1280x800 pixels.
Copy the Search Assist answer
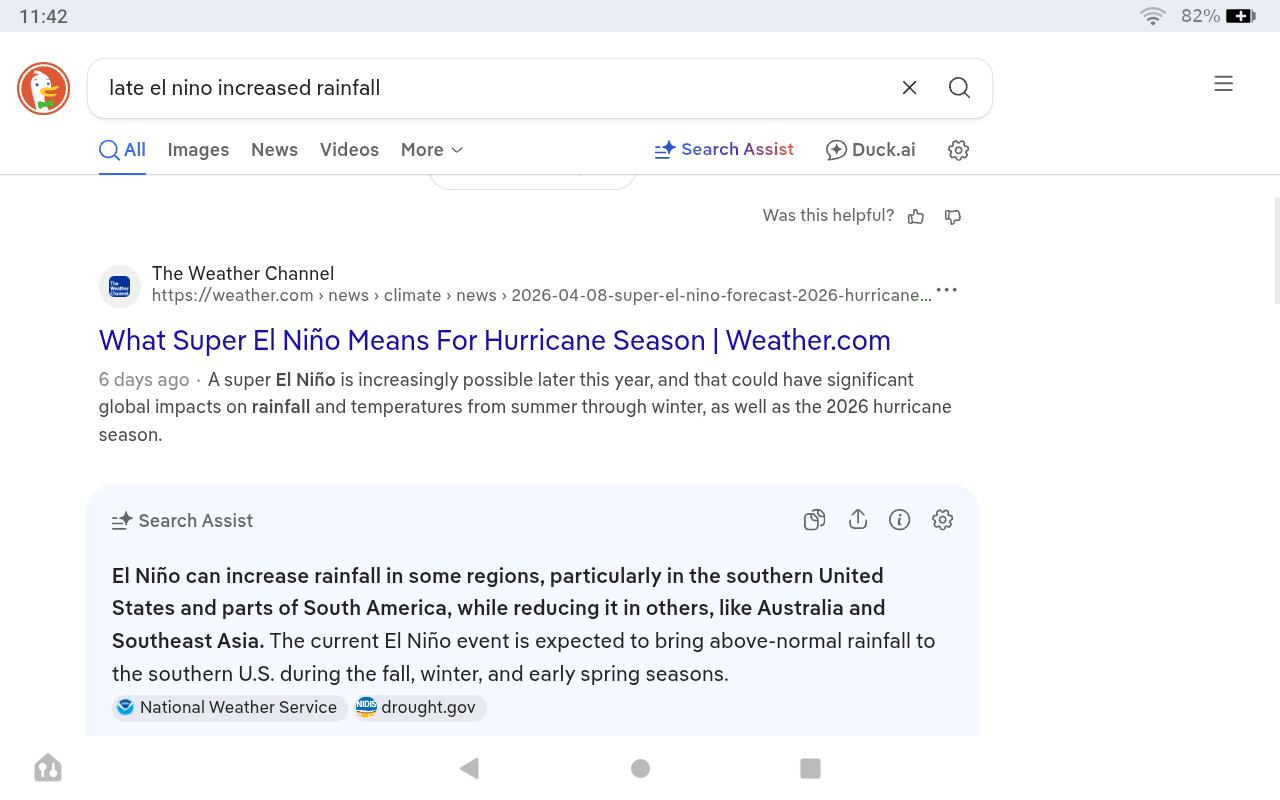(x=814, y=520)
